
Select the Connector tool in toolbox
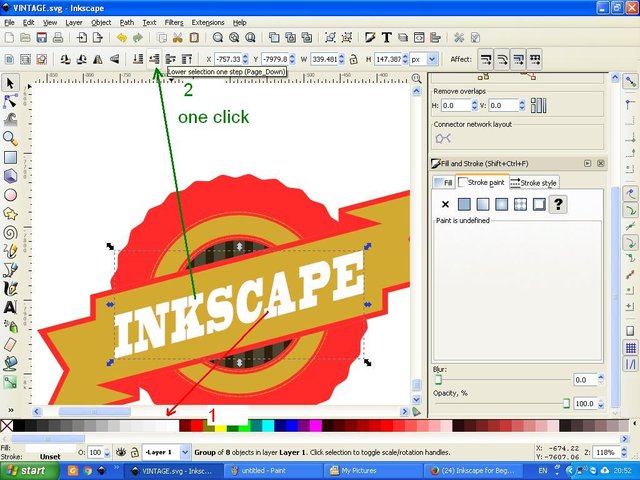10,382
